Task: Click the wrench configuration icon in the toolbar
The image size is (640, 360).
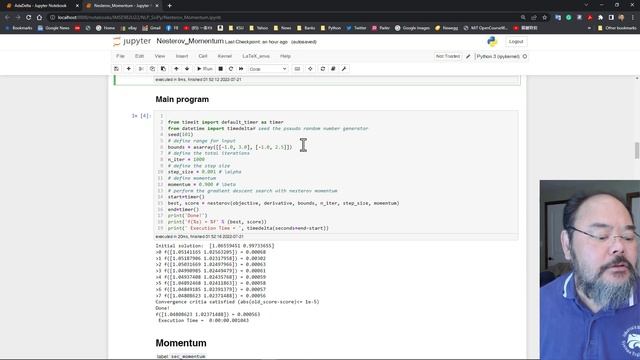Action: coord(344,69)
